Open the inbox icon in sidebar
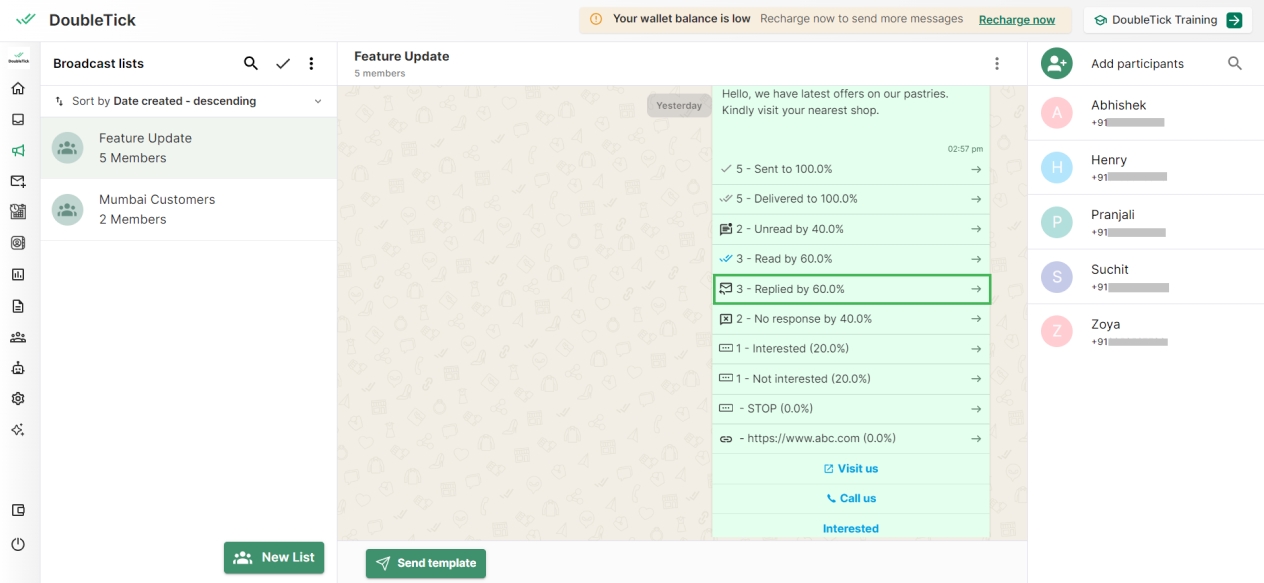Viewport: 1264px width, 583px height. click(18, 119)
